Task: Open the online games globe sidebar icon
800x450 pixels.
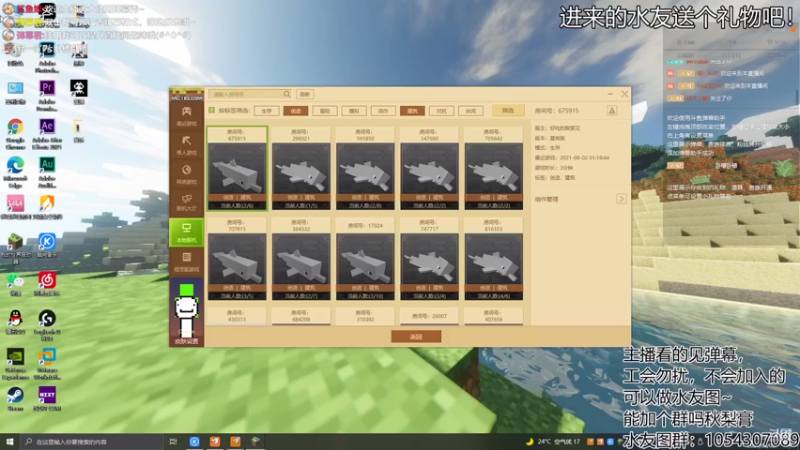Action: coord(186,173)
